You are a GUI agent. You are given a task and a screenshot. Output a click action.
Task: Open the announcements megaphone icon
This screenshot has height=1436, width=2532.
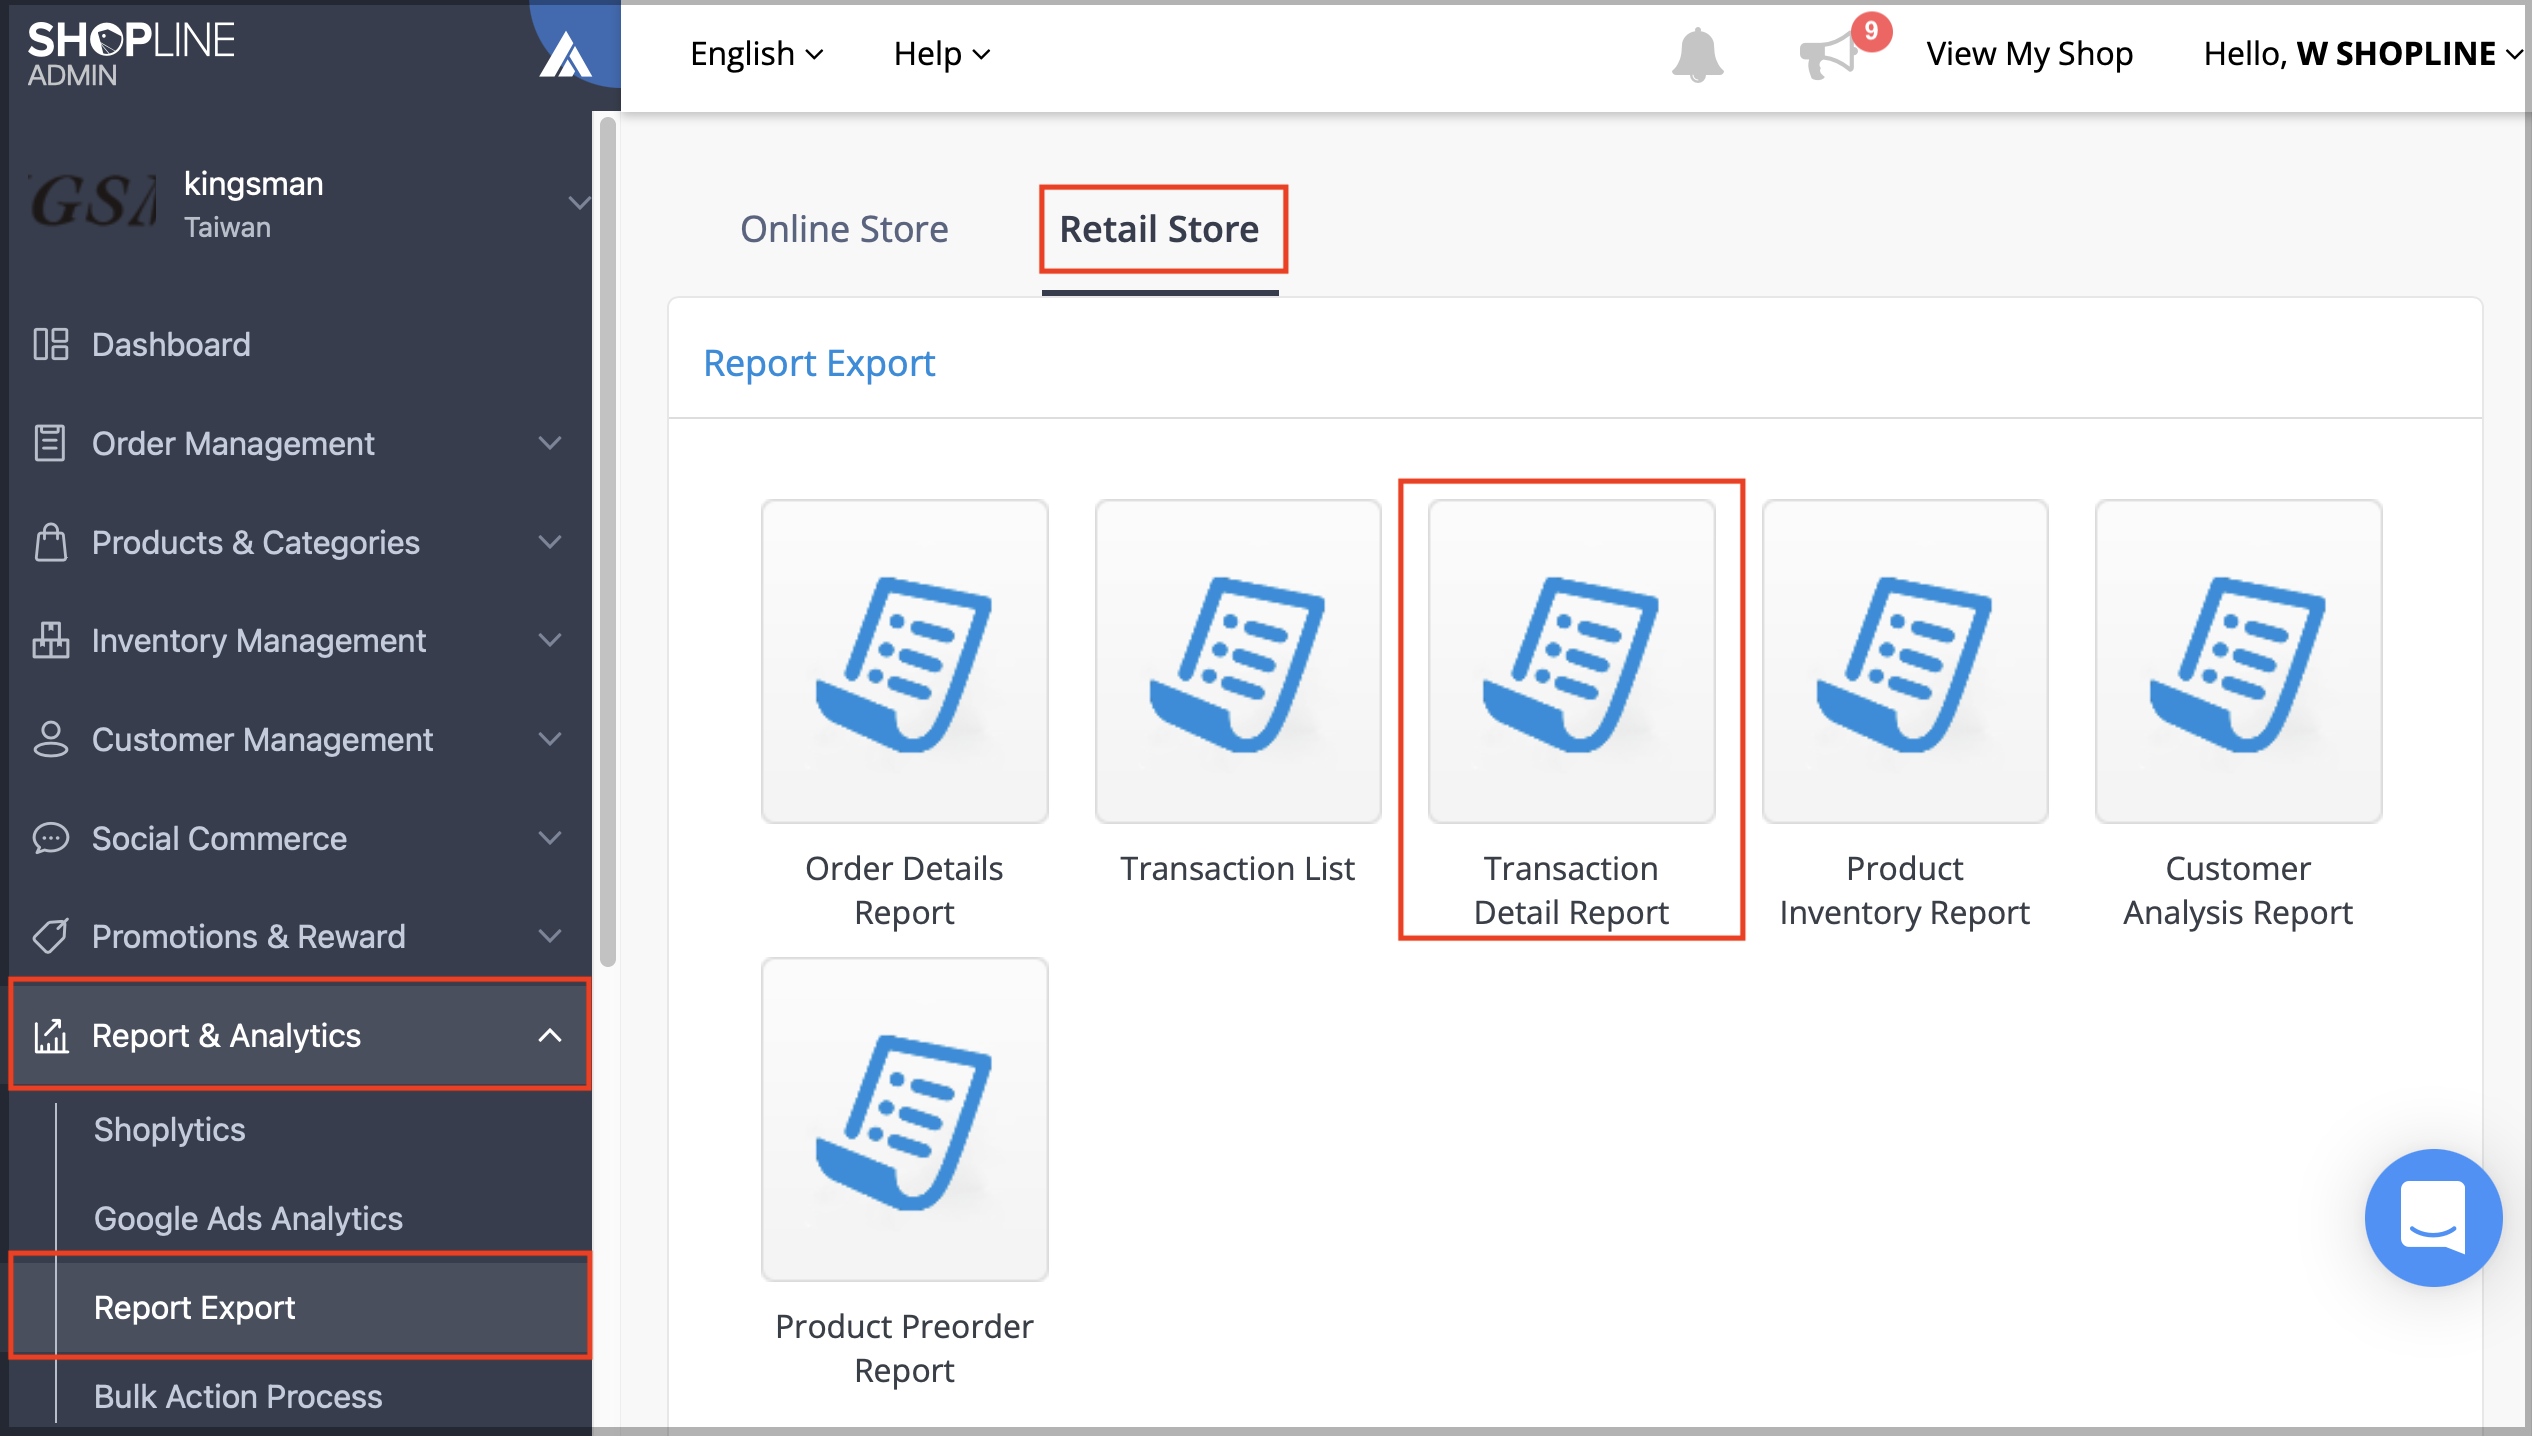(x=1828, y=55)
